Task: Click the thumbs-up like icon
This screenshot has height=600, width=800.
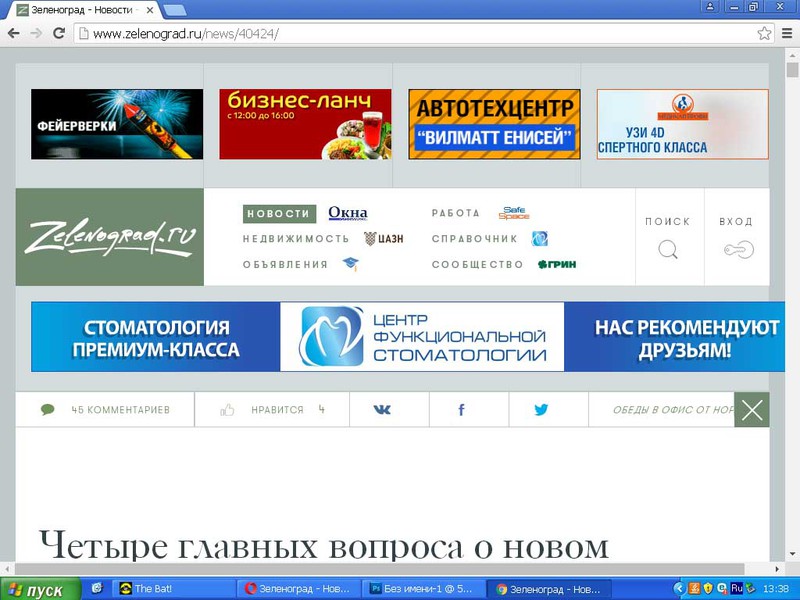Action: click(227, 410)
